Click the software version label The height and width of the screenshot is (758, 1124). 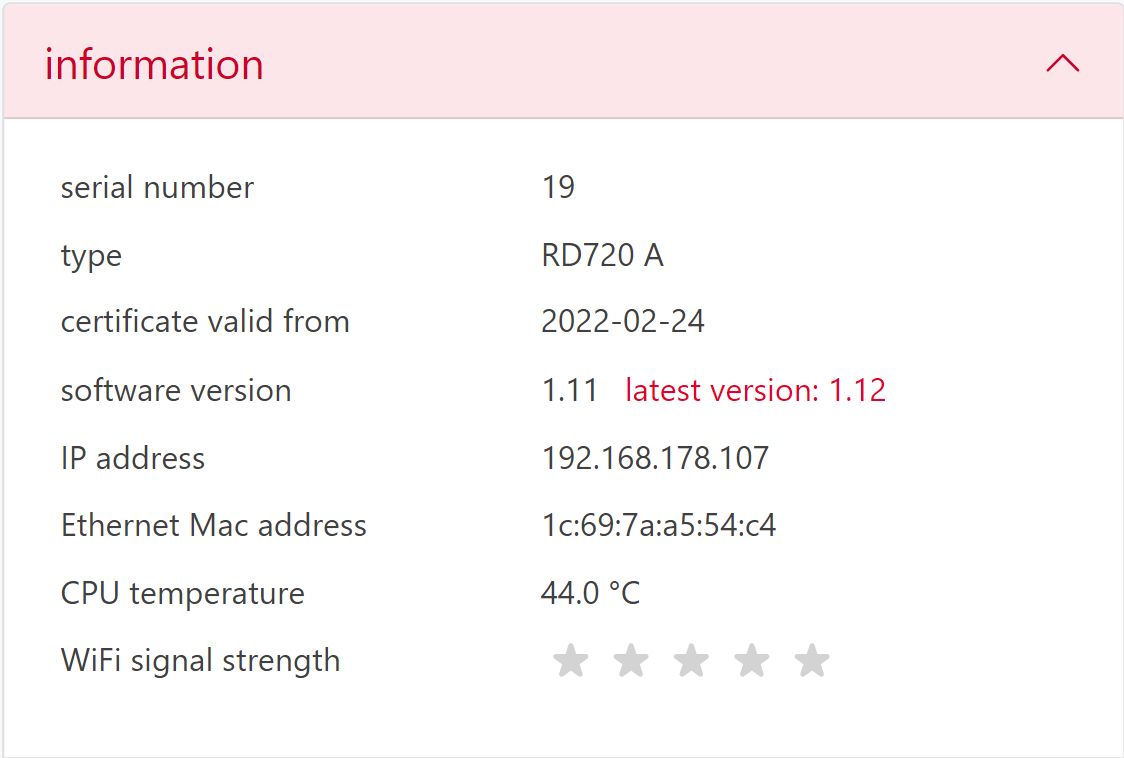pos(176,390)
